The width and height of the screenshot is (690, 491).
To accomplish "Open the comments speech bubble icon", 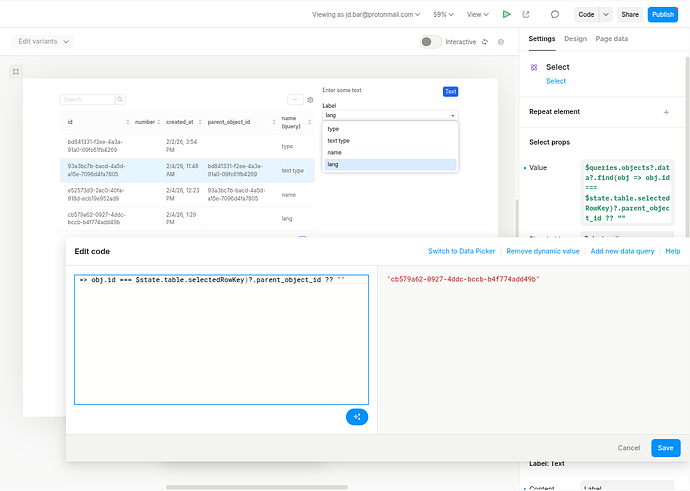I will 555,14.
